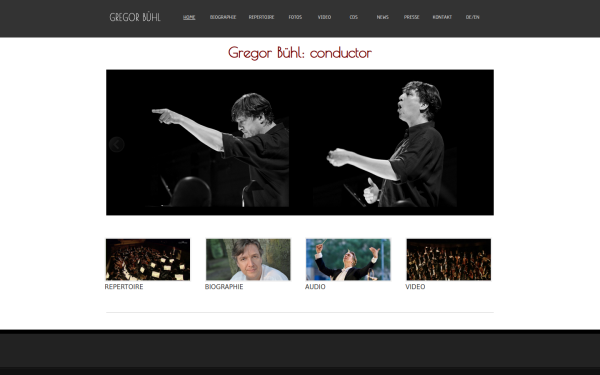The width and height of the screenshot is (600, 375).
Task: Click the heading 'Gregor Bühl: conductor'
Action: tap(300, 53)
